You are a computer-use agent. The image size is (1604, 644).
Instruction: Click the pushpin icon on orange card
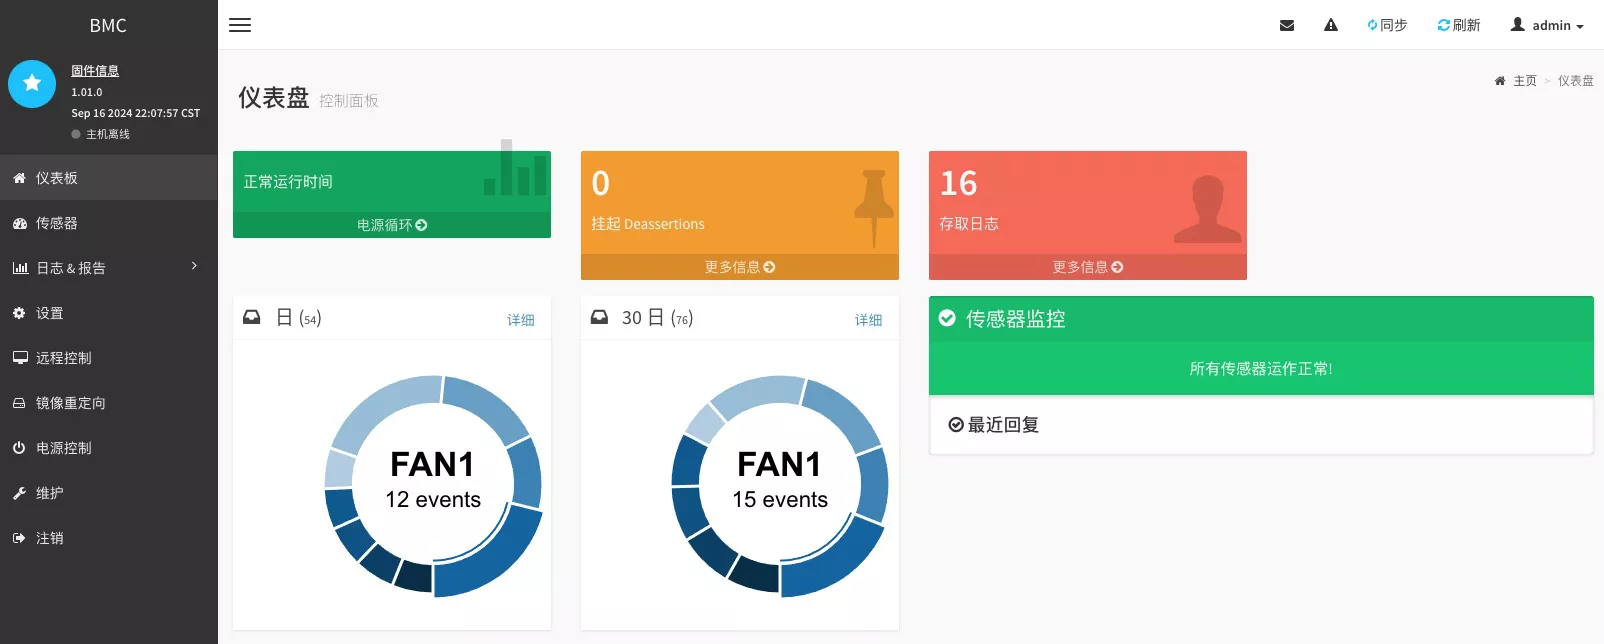pyautogui.click(x=874, y=208)
